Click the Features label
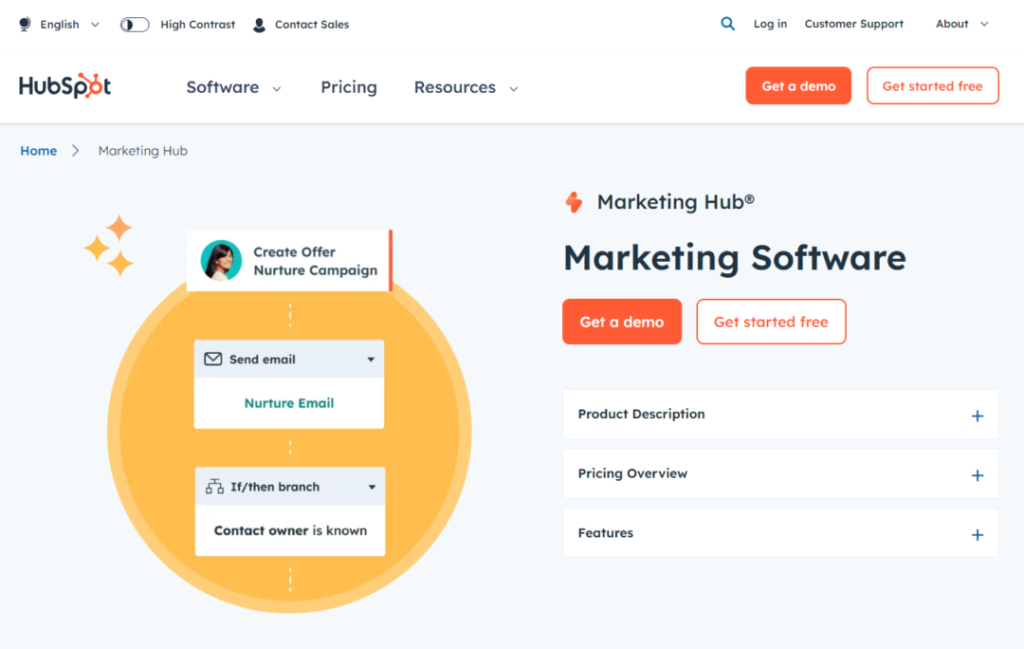1024x649 pixels. point(605,533)
